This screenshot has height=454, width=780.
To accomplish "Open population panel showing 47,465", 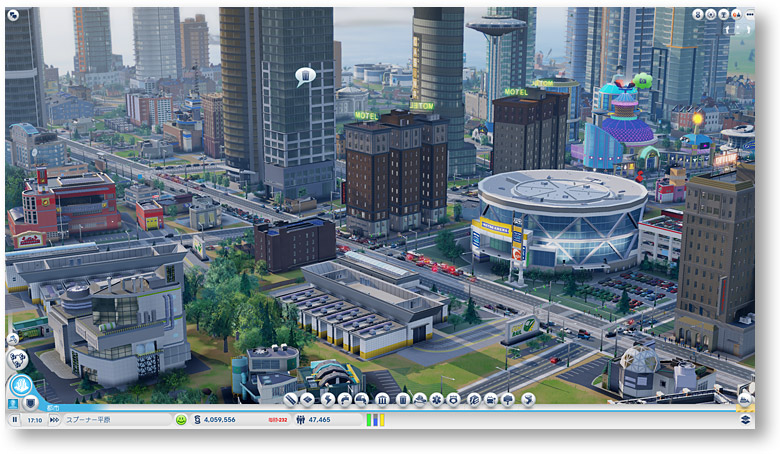I will pos(318,420).
